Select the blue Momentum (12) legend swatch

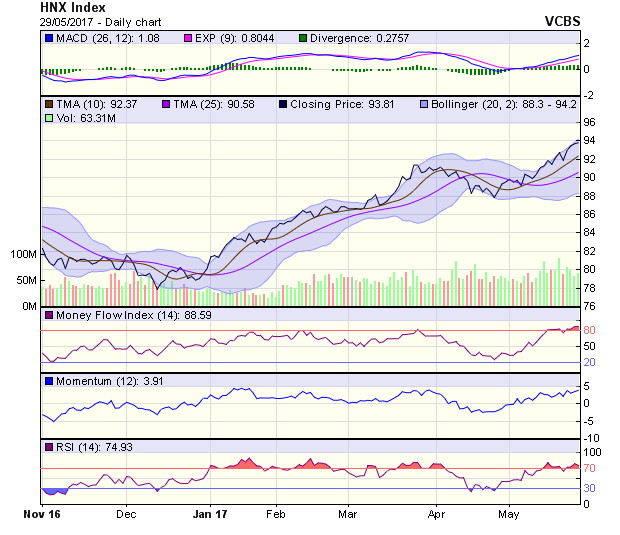click(48, 381)
